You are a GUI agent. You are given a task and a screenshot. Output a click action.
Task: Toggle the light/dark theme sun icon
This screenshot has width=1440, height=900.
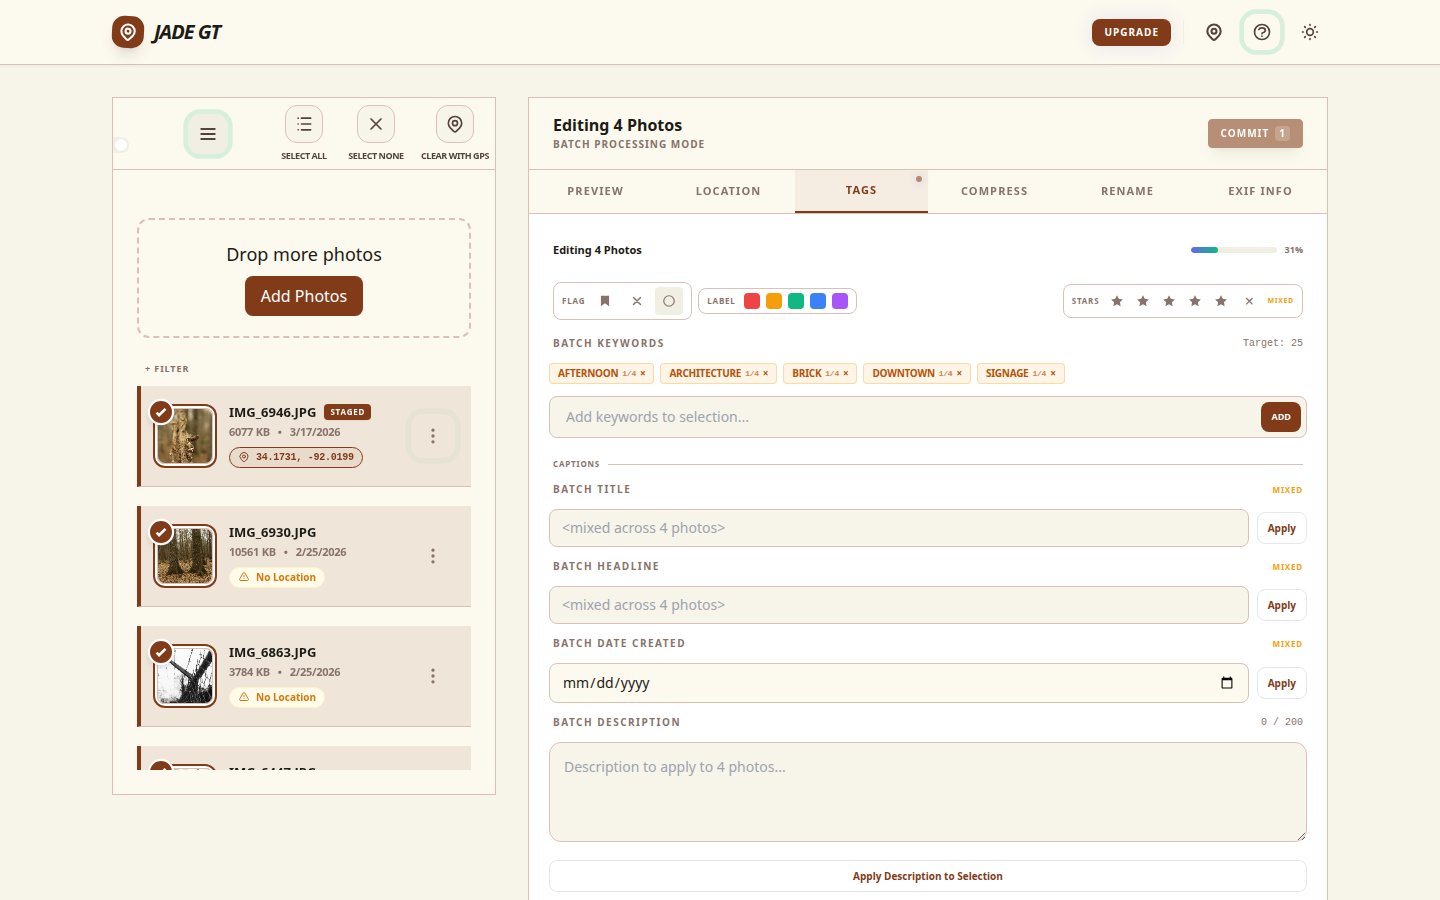(1310, 32)
